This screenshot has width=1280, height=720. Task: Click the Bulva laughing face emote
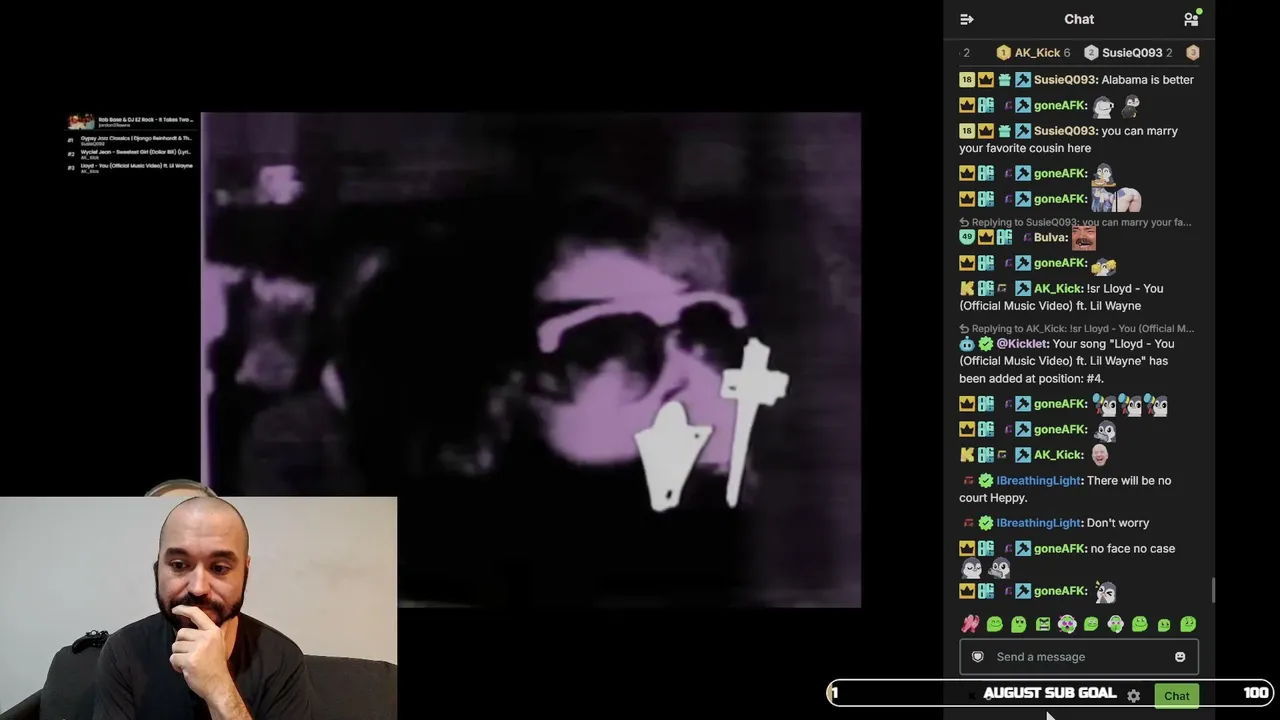(x=1083, y=238)
